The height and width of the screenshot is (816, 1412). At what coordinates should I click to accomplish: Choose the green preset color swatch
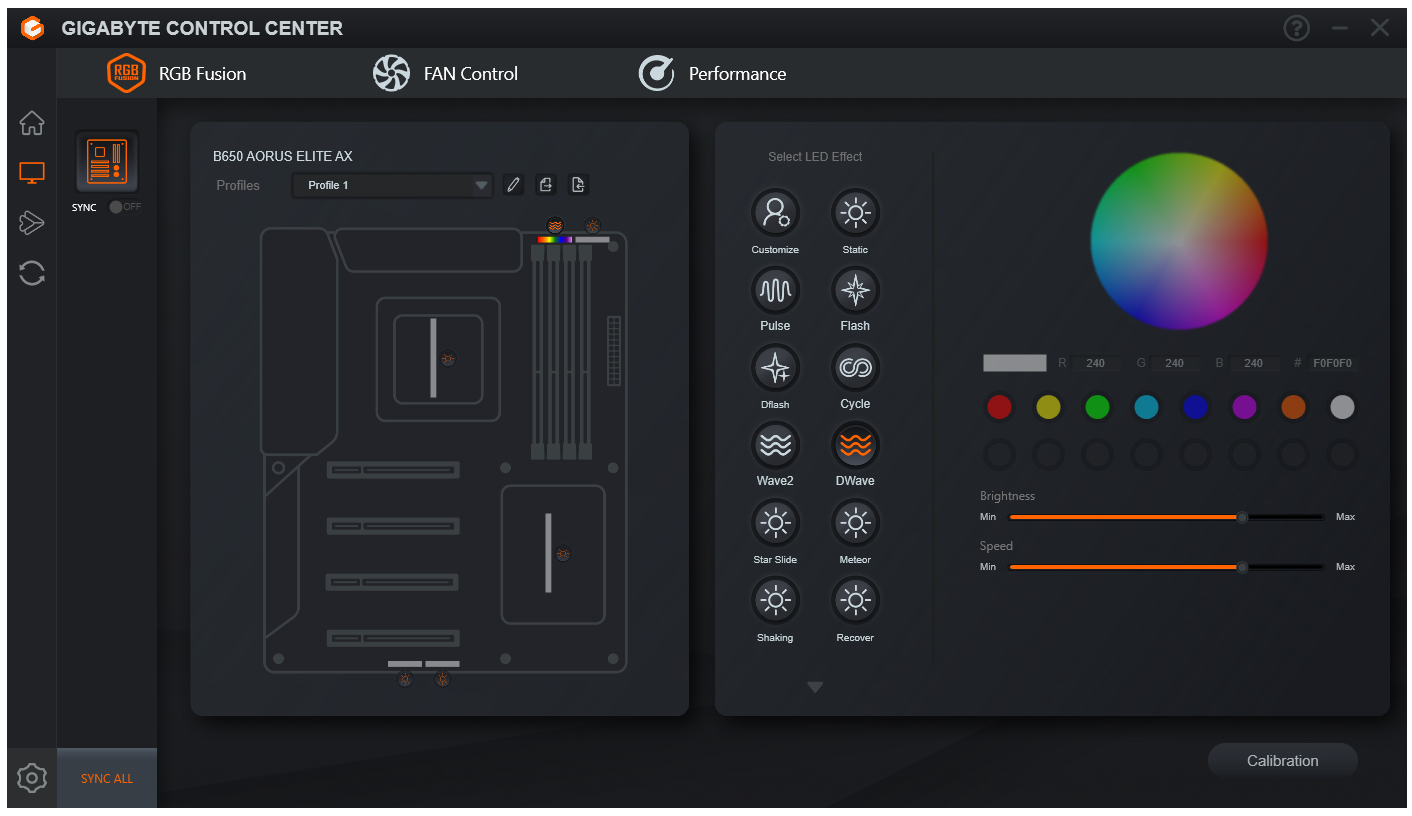1097,407
